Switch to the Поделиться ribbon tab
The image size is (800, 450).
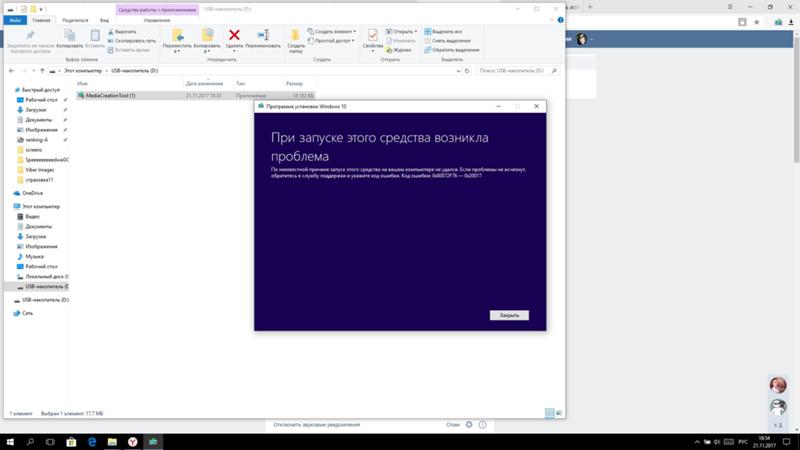click(x=75, y=20)
